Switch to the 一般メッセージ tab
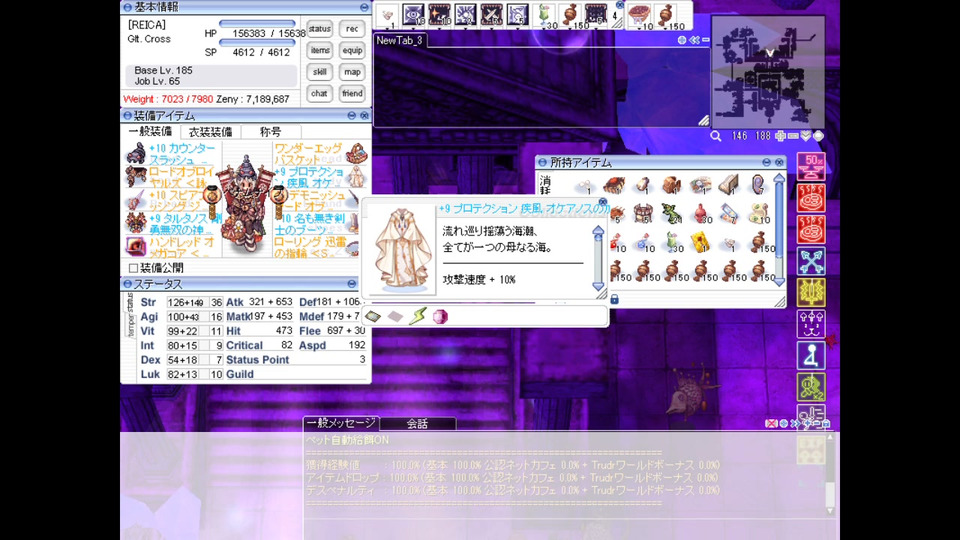Viewport: 960px width, 540px height. 341,423
